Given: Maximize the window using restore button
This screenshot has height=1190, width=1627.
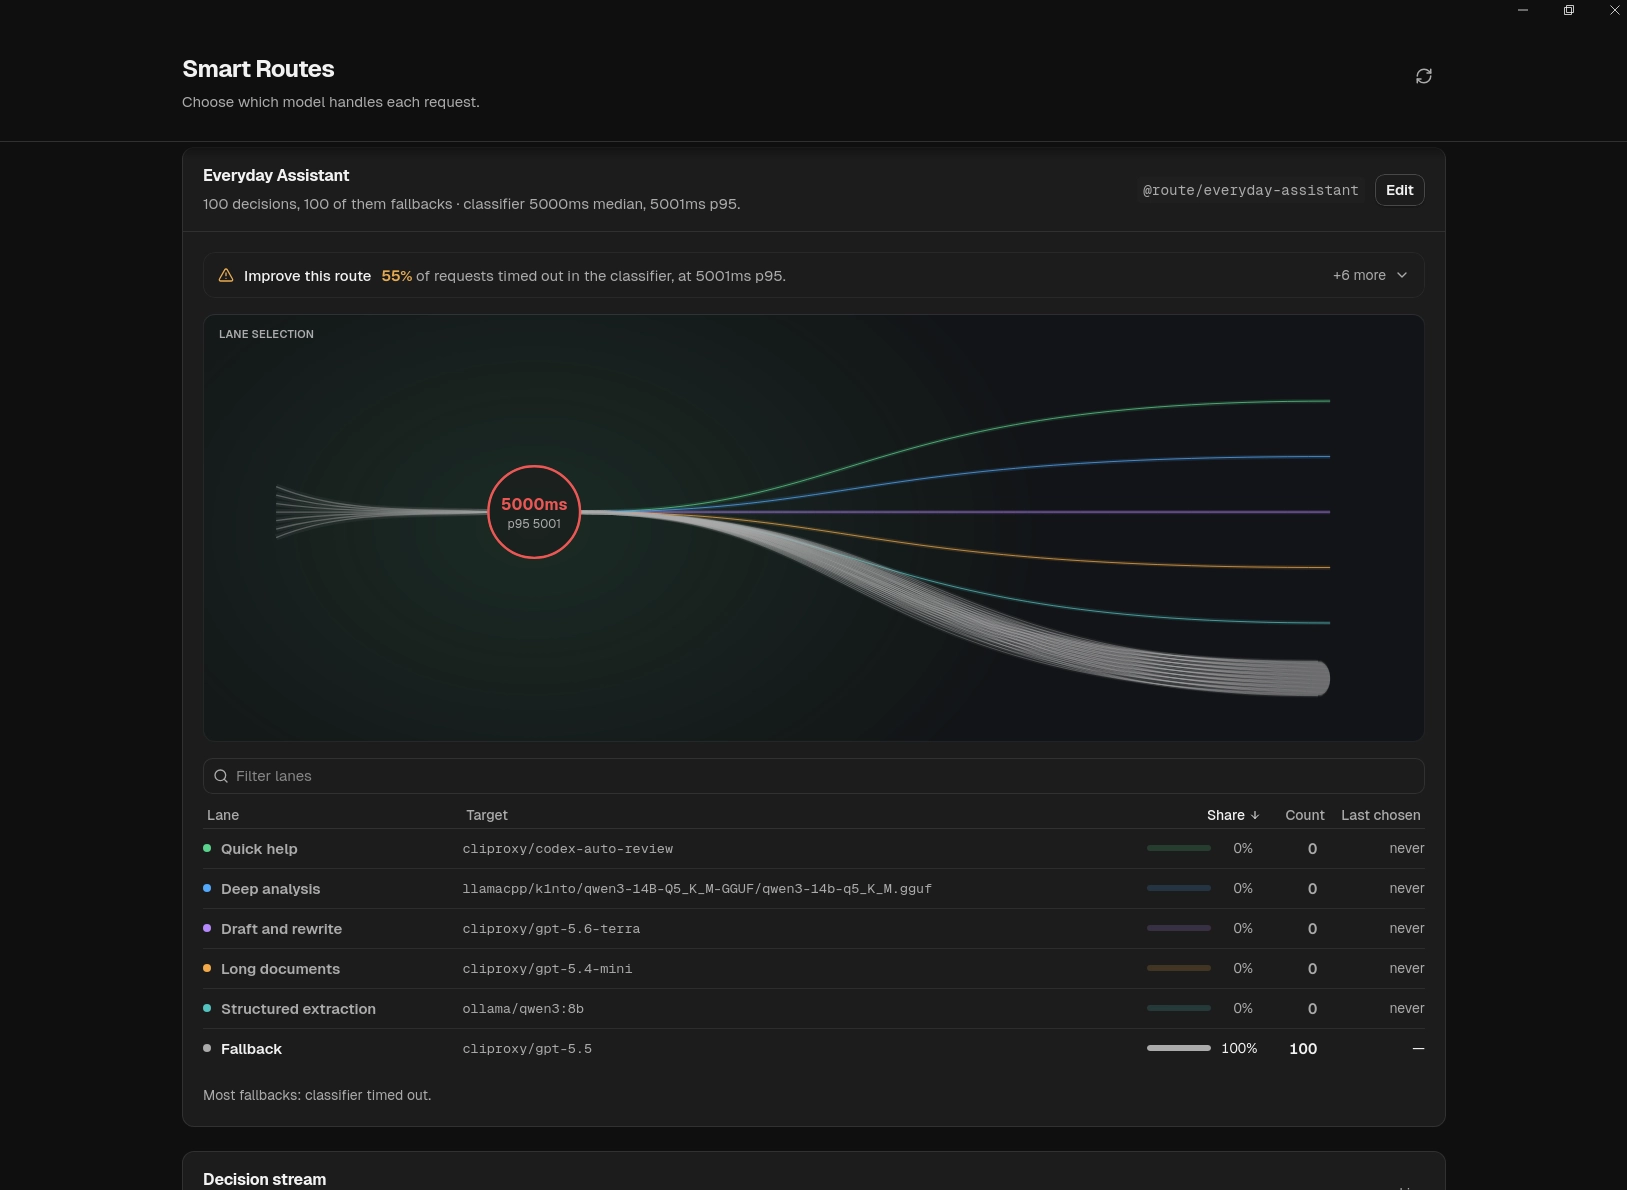Looking at the screenshot, I should tap(1569, 10).
